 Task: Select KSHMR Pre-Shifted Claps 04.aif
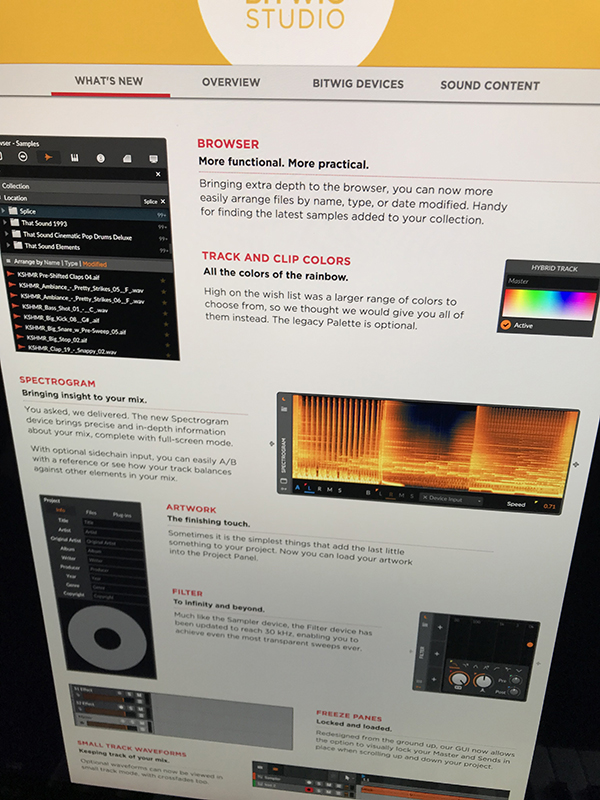coord(59,277)
